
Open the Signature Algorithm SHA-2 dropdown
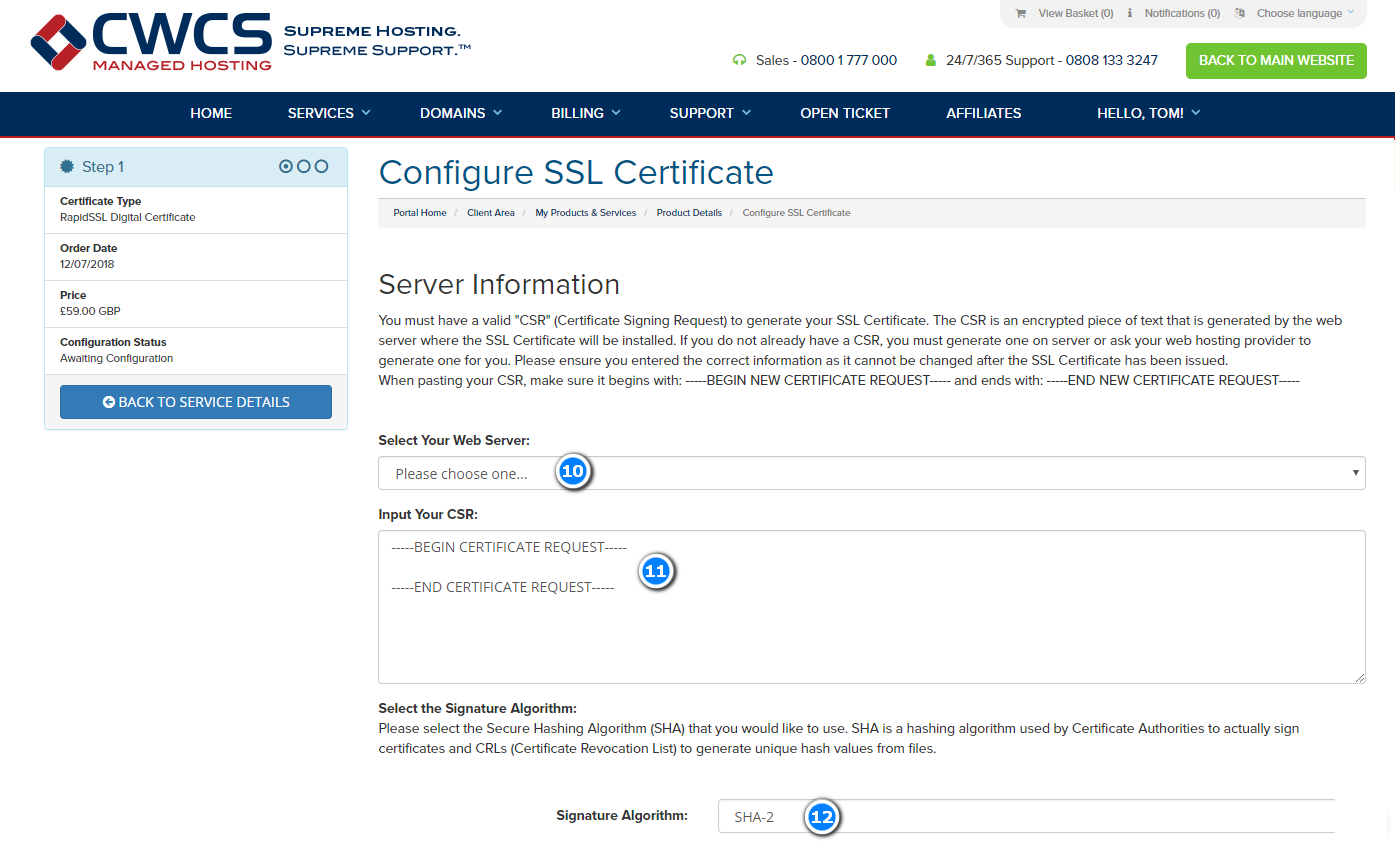(1026, 816)
